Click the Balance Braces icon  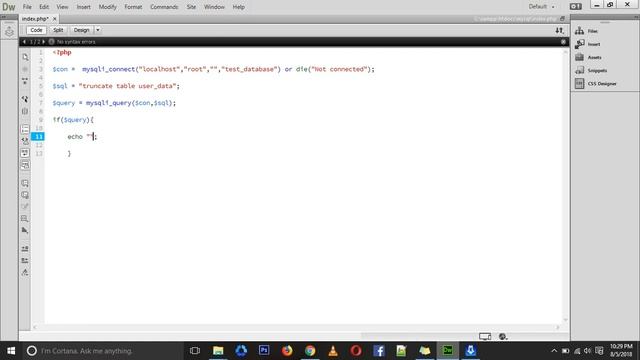[x=25, y=111]
